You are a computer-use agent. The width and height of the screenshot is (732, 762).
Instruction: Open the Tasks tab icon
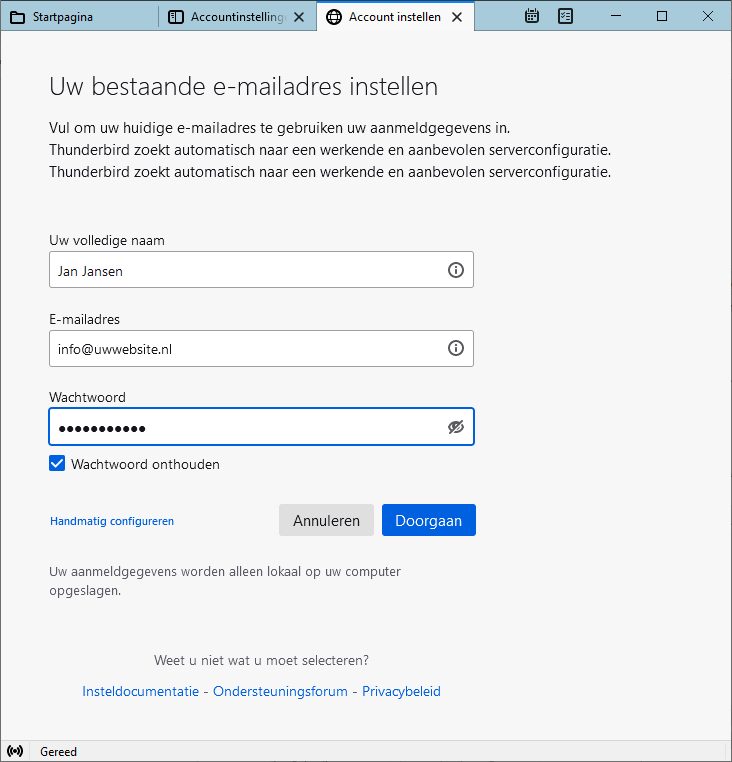point(565,16)
